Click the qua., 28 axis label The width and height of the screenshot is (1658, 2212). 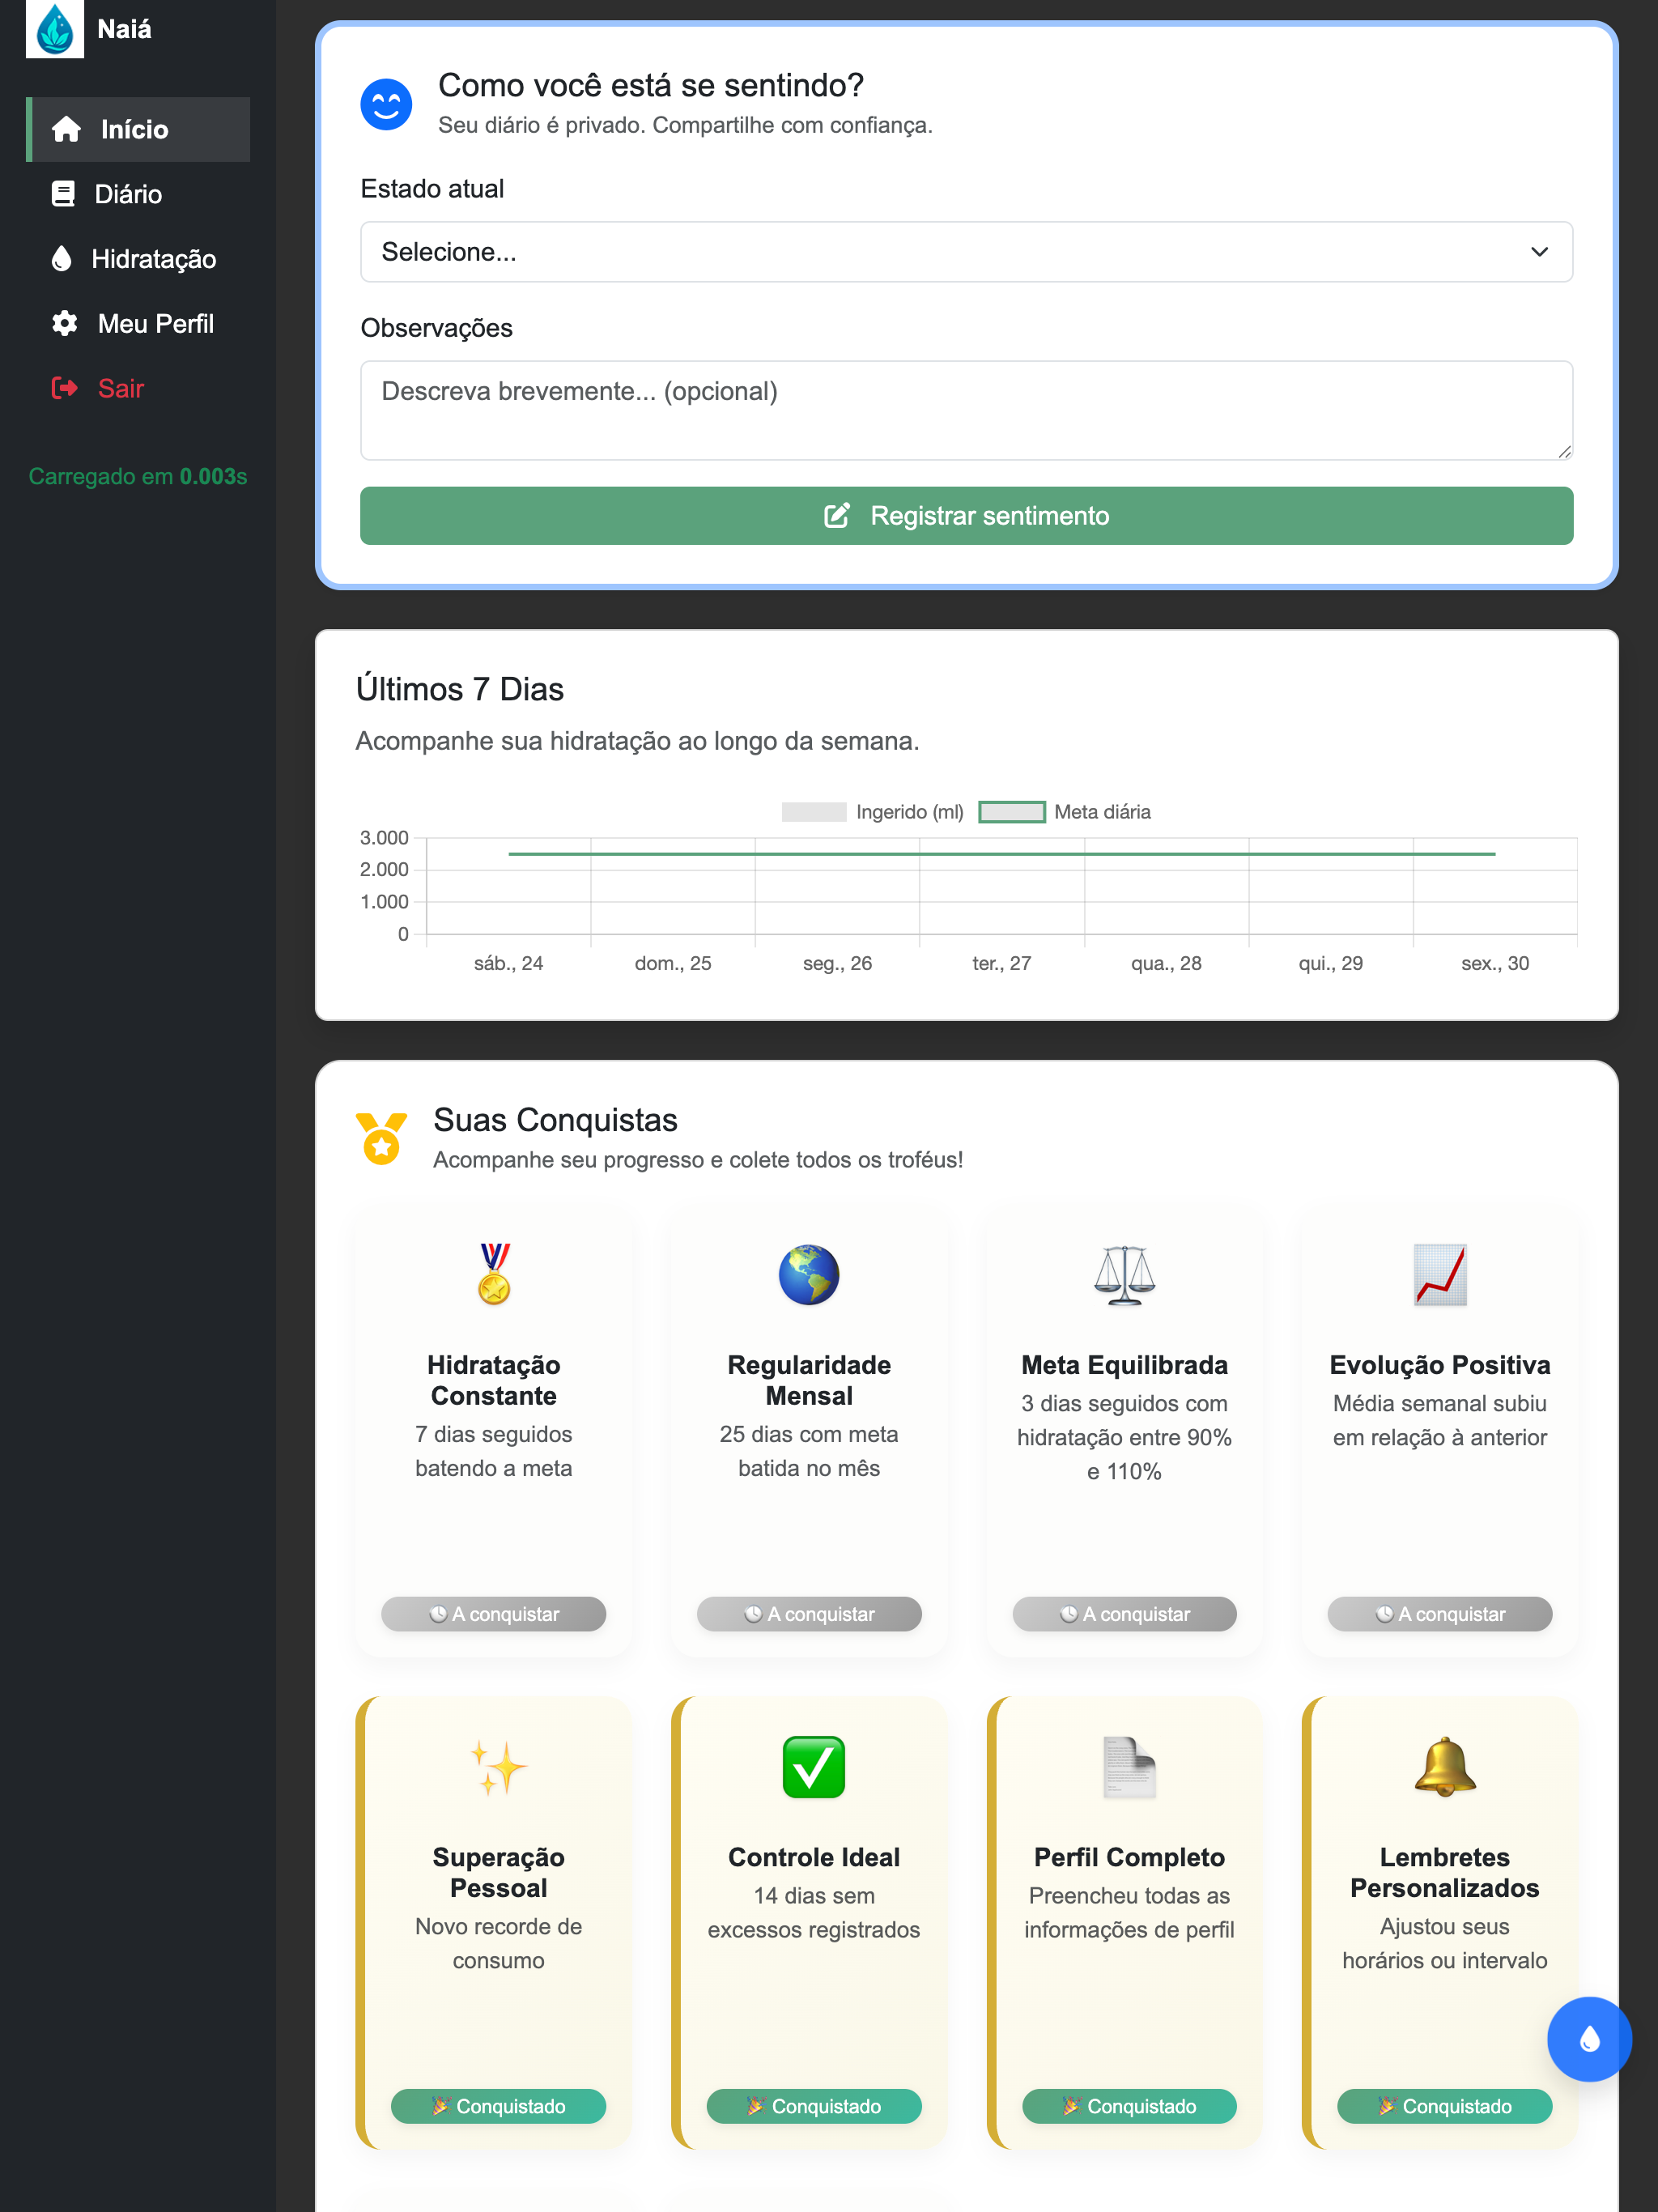click(1166, 963)
